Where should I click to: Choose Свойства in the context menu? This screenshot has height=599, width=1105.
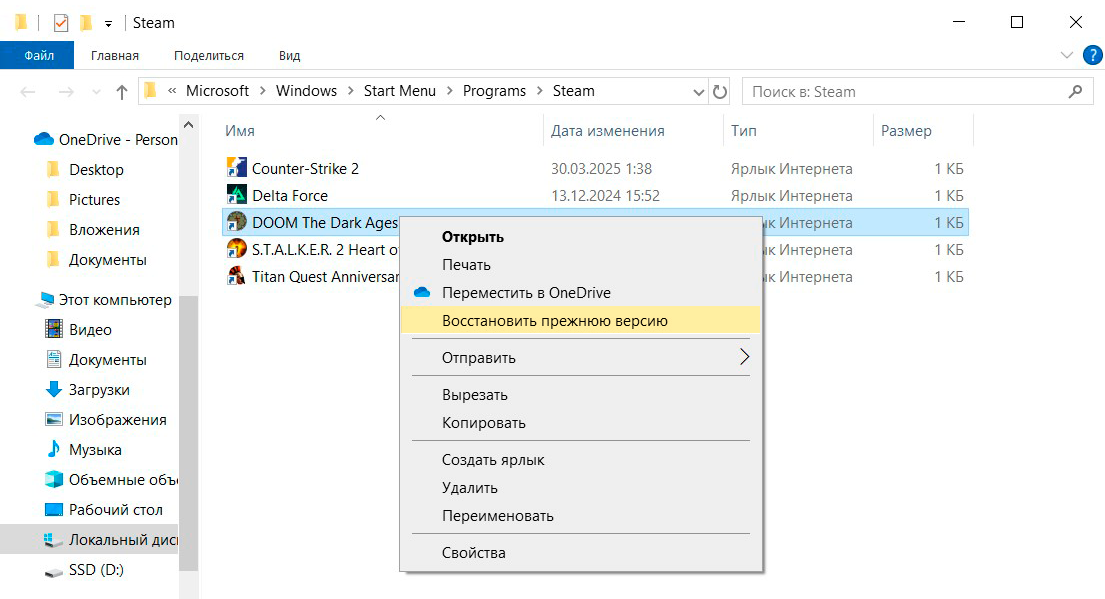point(474,553)
